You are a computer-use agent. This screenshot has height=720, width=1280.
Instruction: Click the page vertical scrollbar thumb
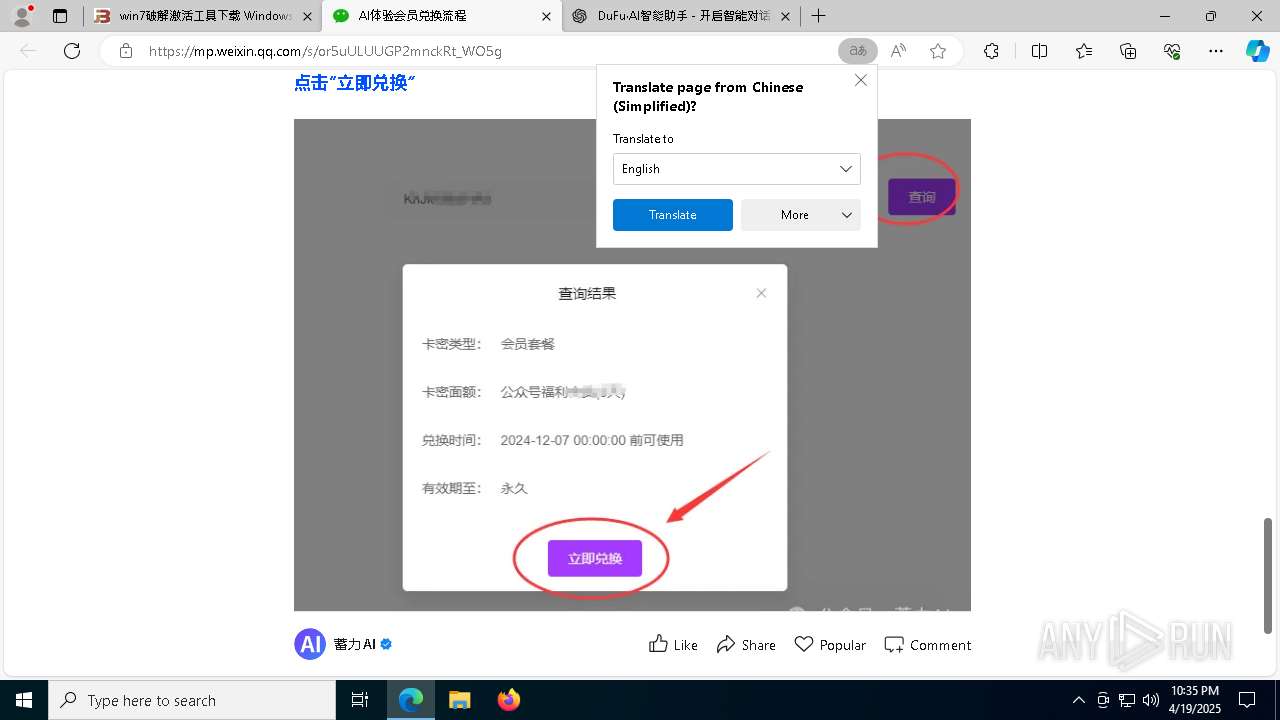point(1270,576)
